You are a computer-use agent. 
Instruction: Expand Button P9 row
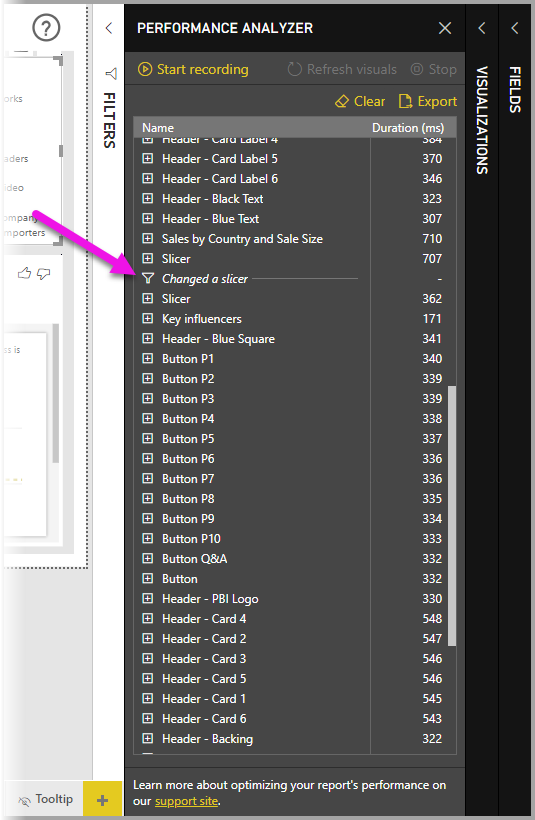point(148,519)
